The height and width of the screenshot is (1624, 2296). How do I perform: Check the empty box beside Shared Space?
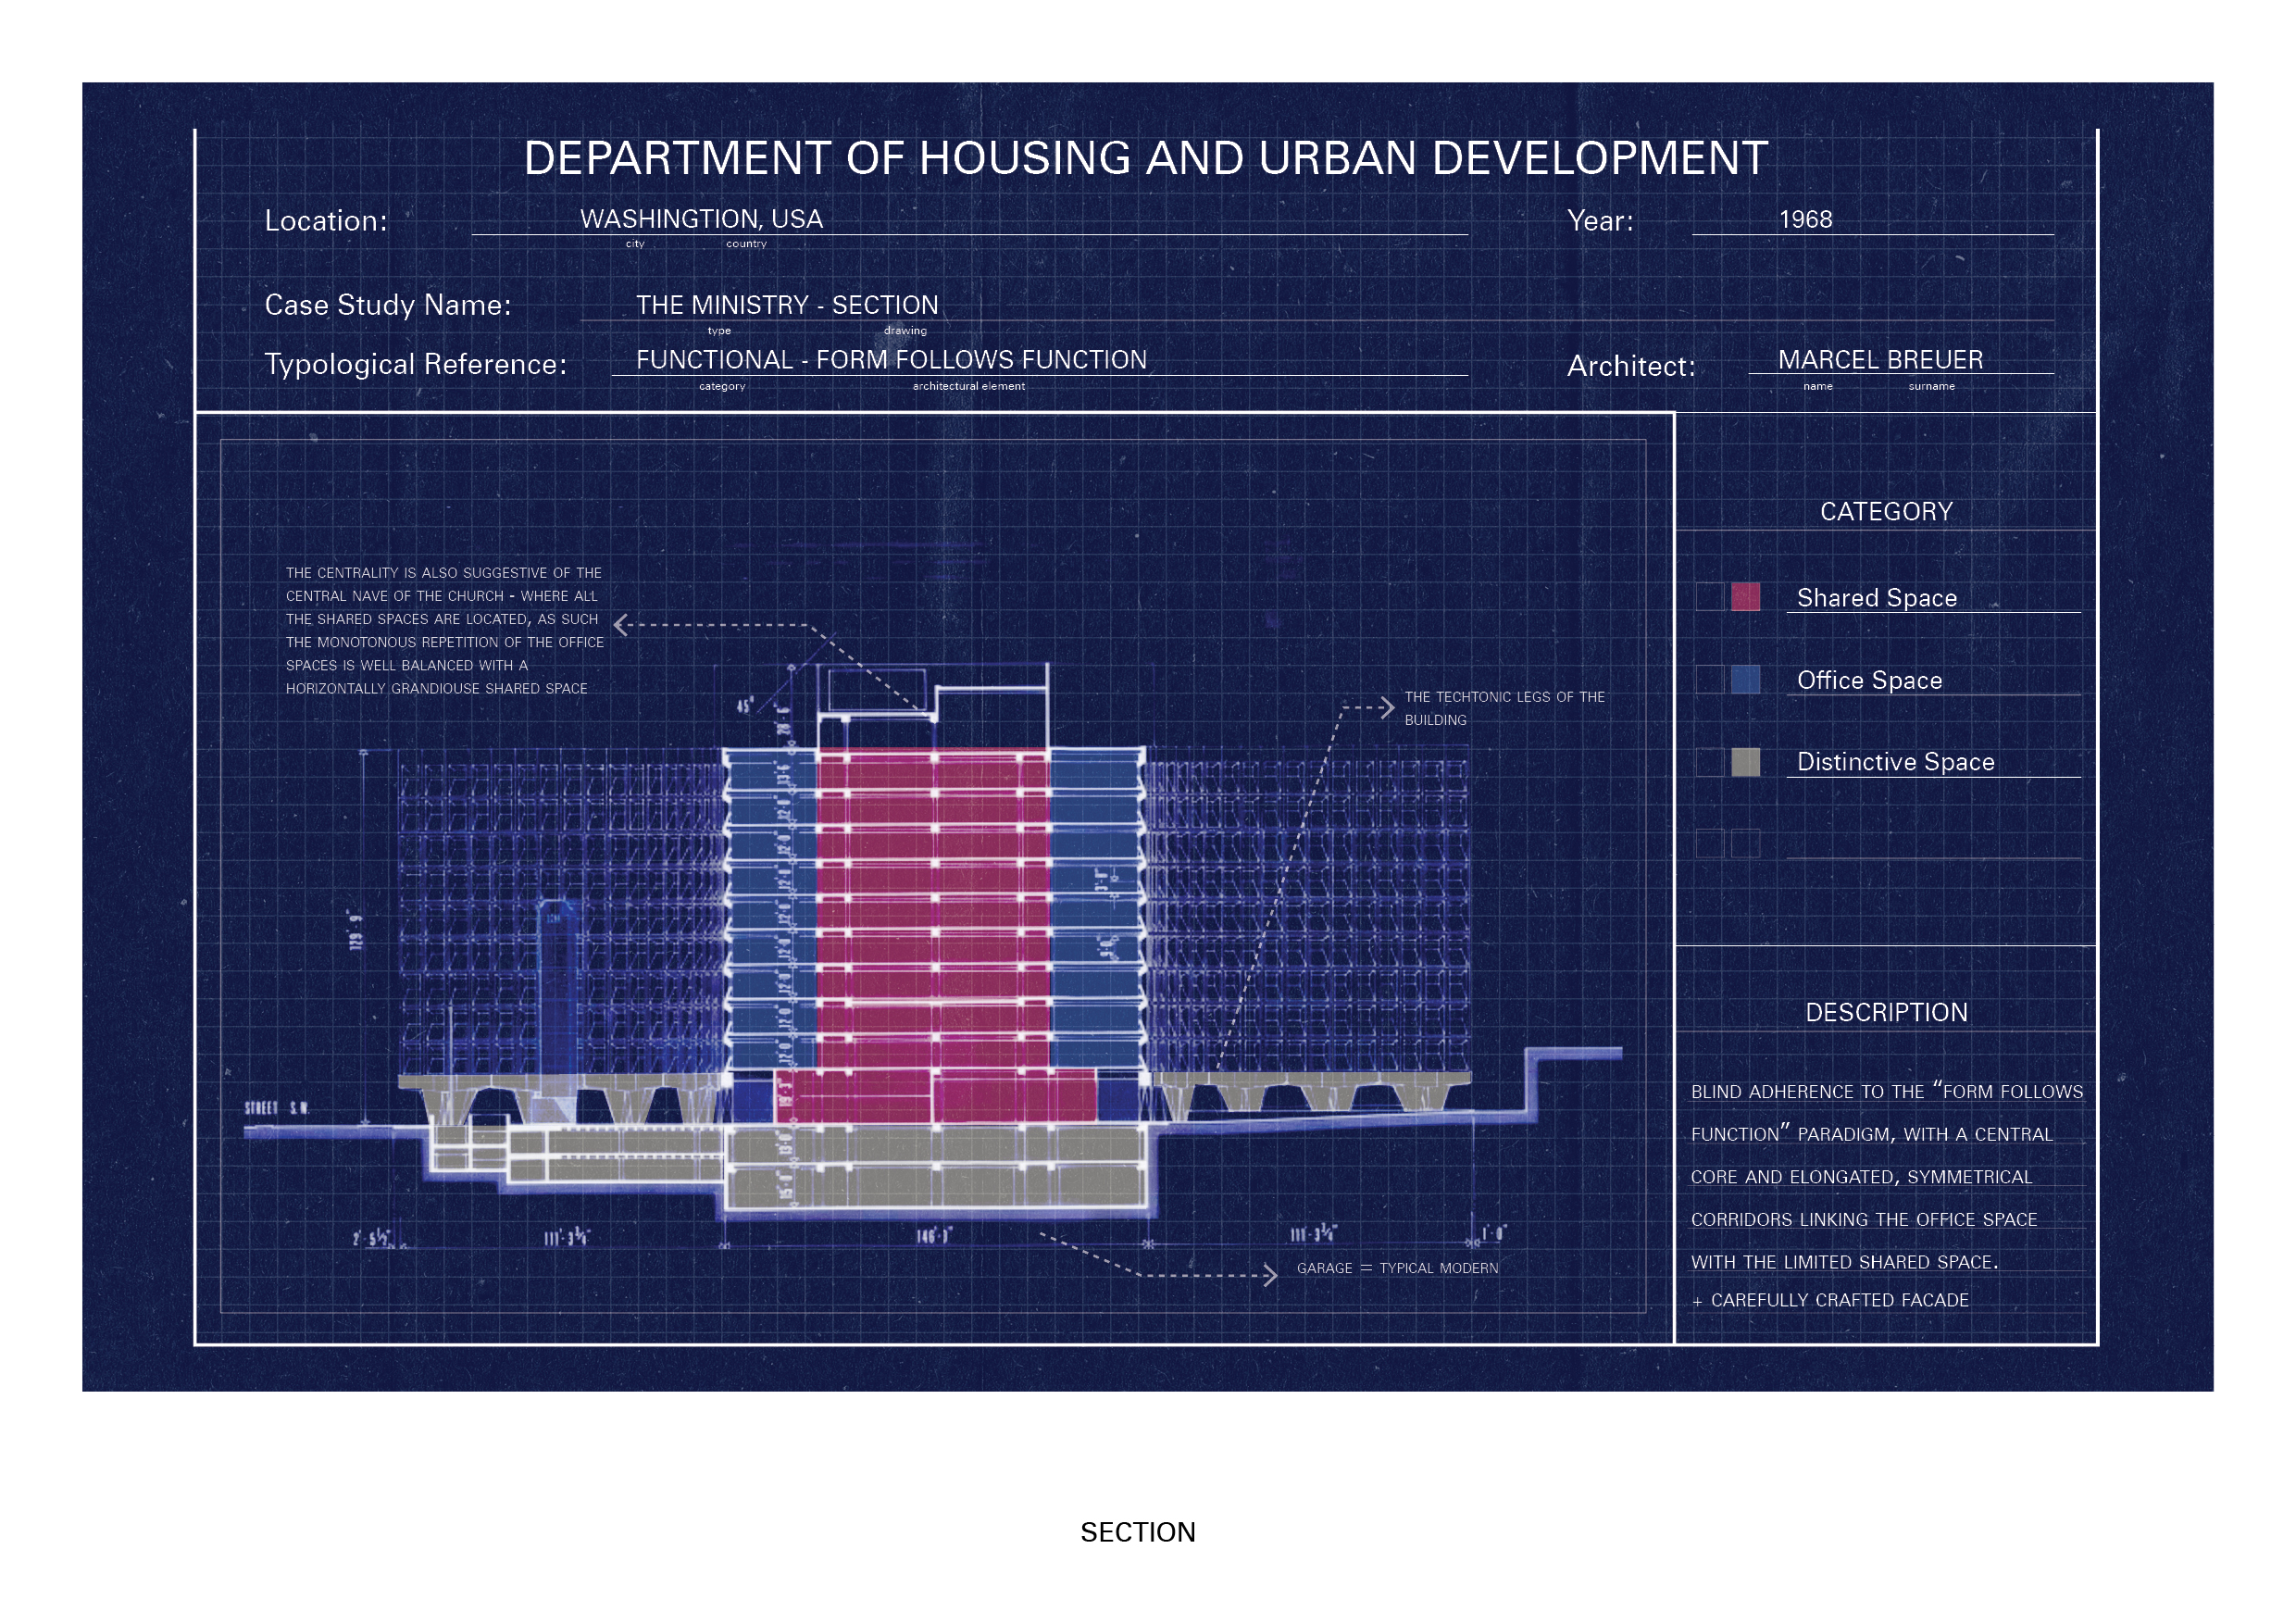[x=1710, y=597]
